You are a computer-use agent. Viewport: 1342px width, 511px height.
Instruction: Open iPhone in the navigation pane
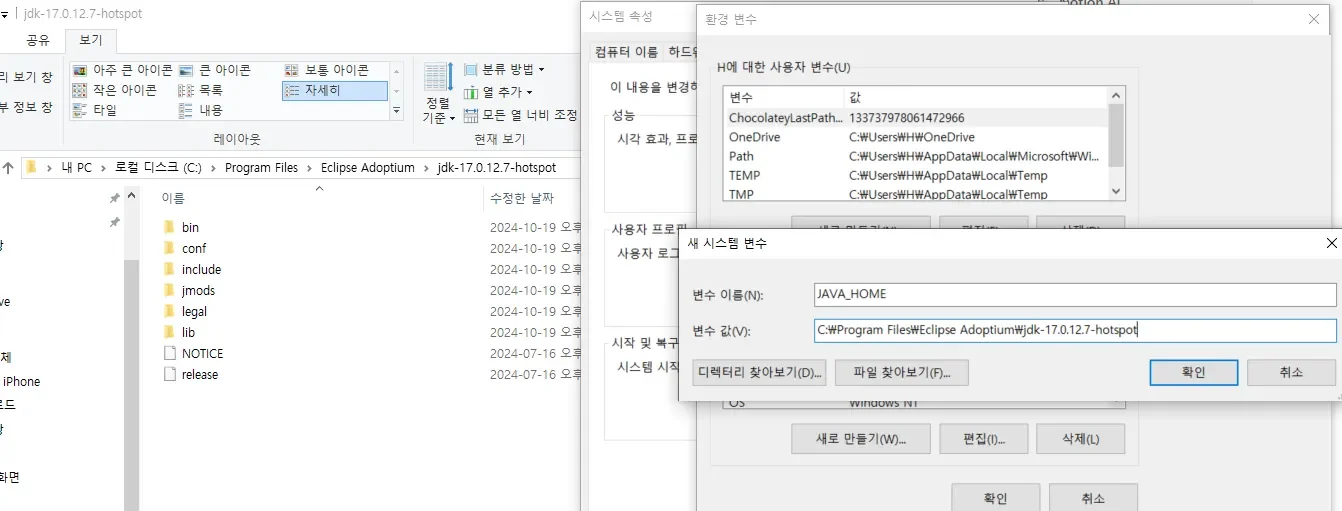click(x=21, y=382)
